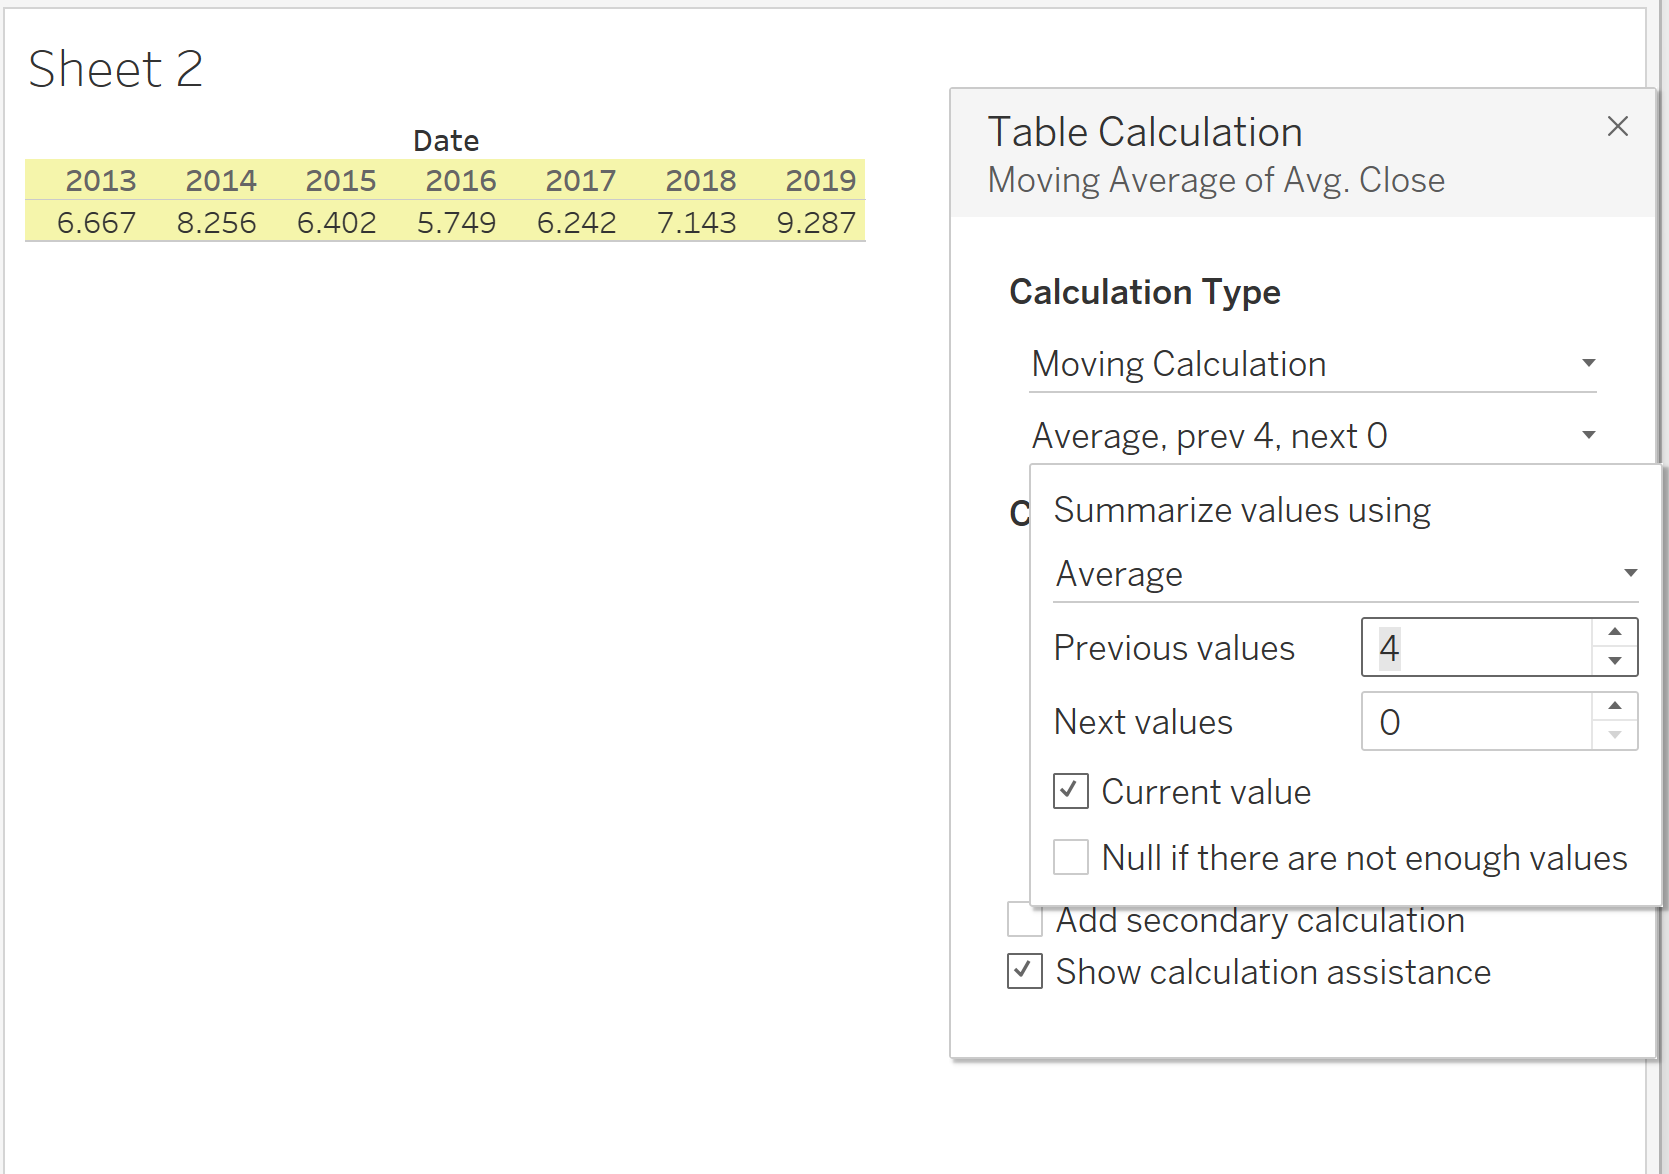Increase Next values using up arrow

[x=1614, y=706]
